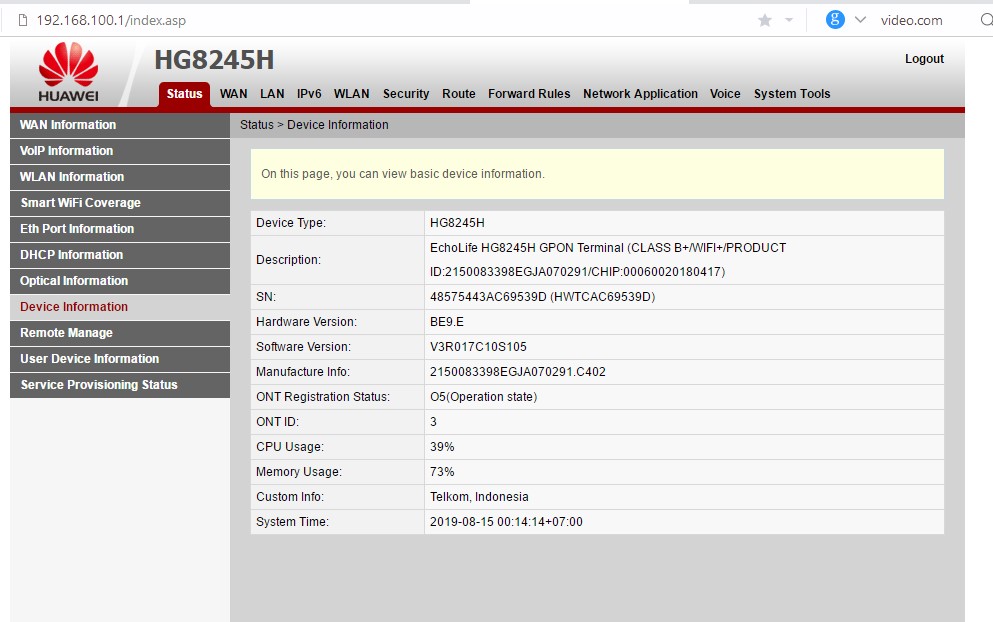Click breadcrumb 'Status > Device Information'

click(314, 125)
